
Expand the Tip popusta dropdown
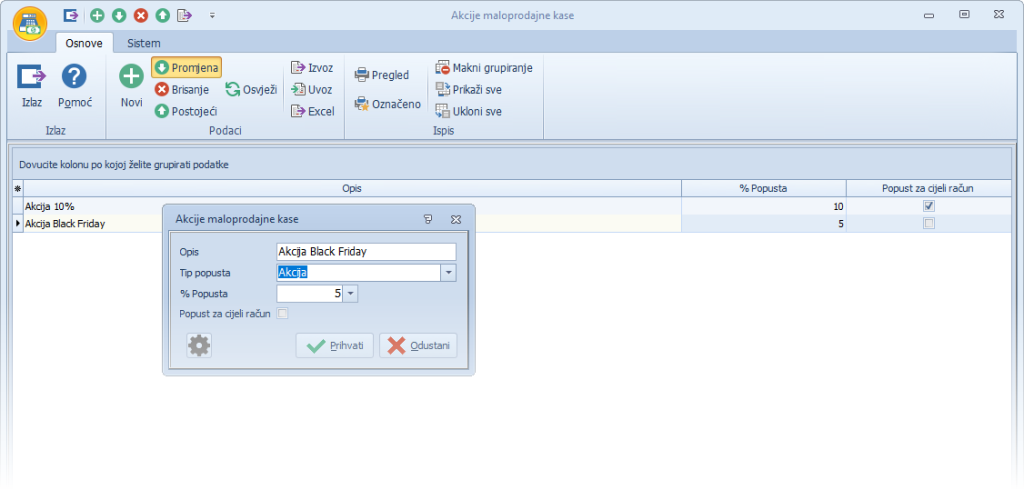coord(449,273)
